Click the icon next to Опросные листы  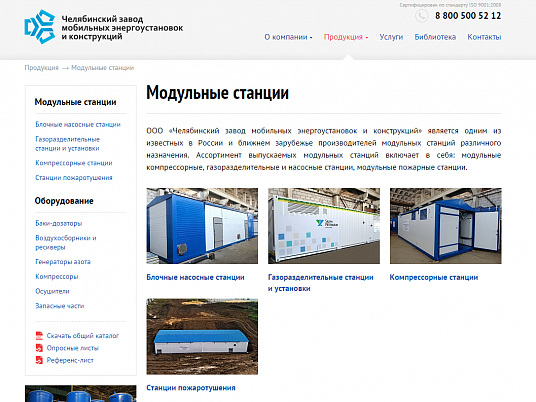coord(39,348)
